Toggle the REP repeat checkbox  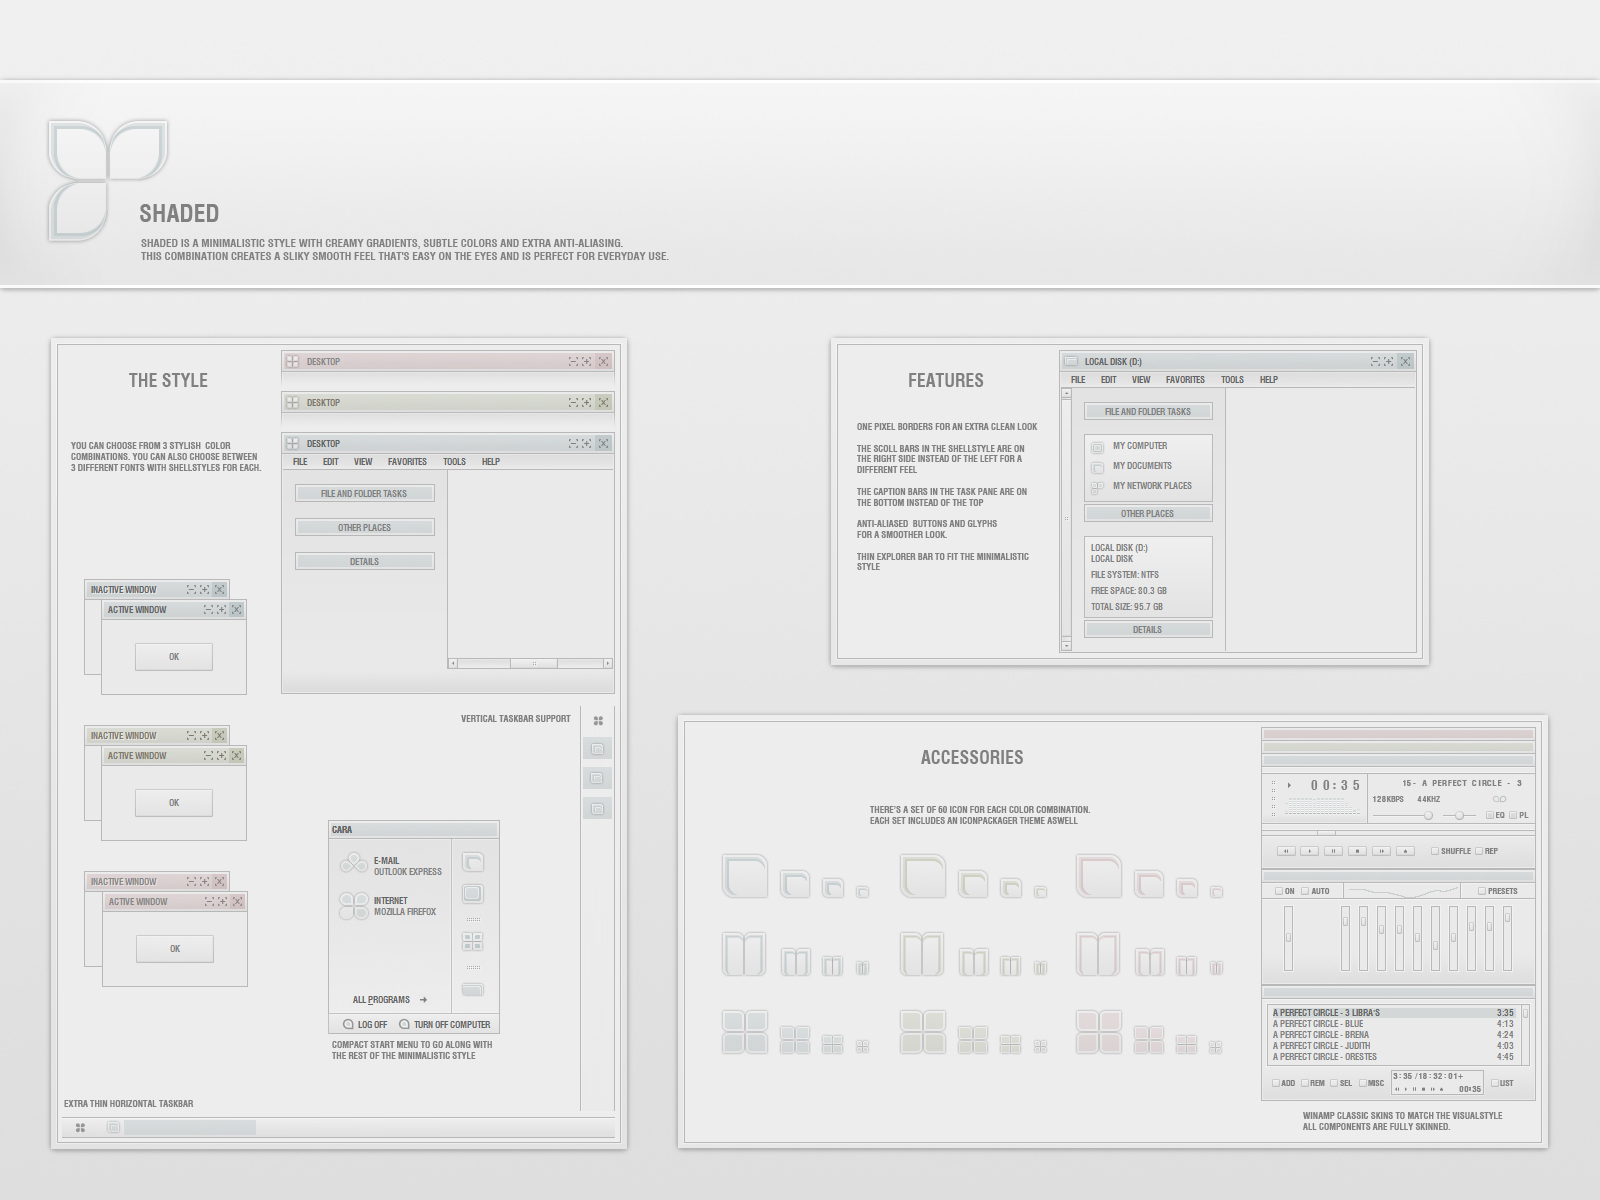(1479, 851)
